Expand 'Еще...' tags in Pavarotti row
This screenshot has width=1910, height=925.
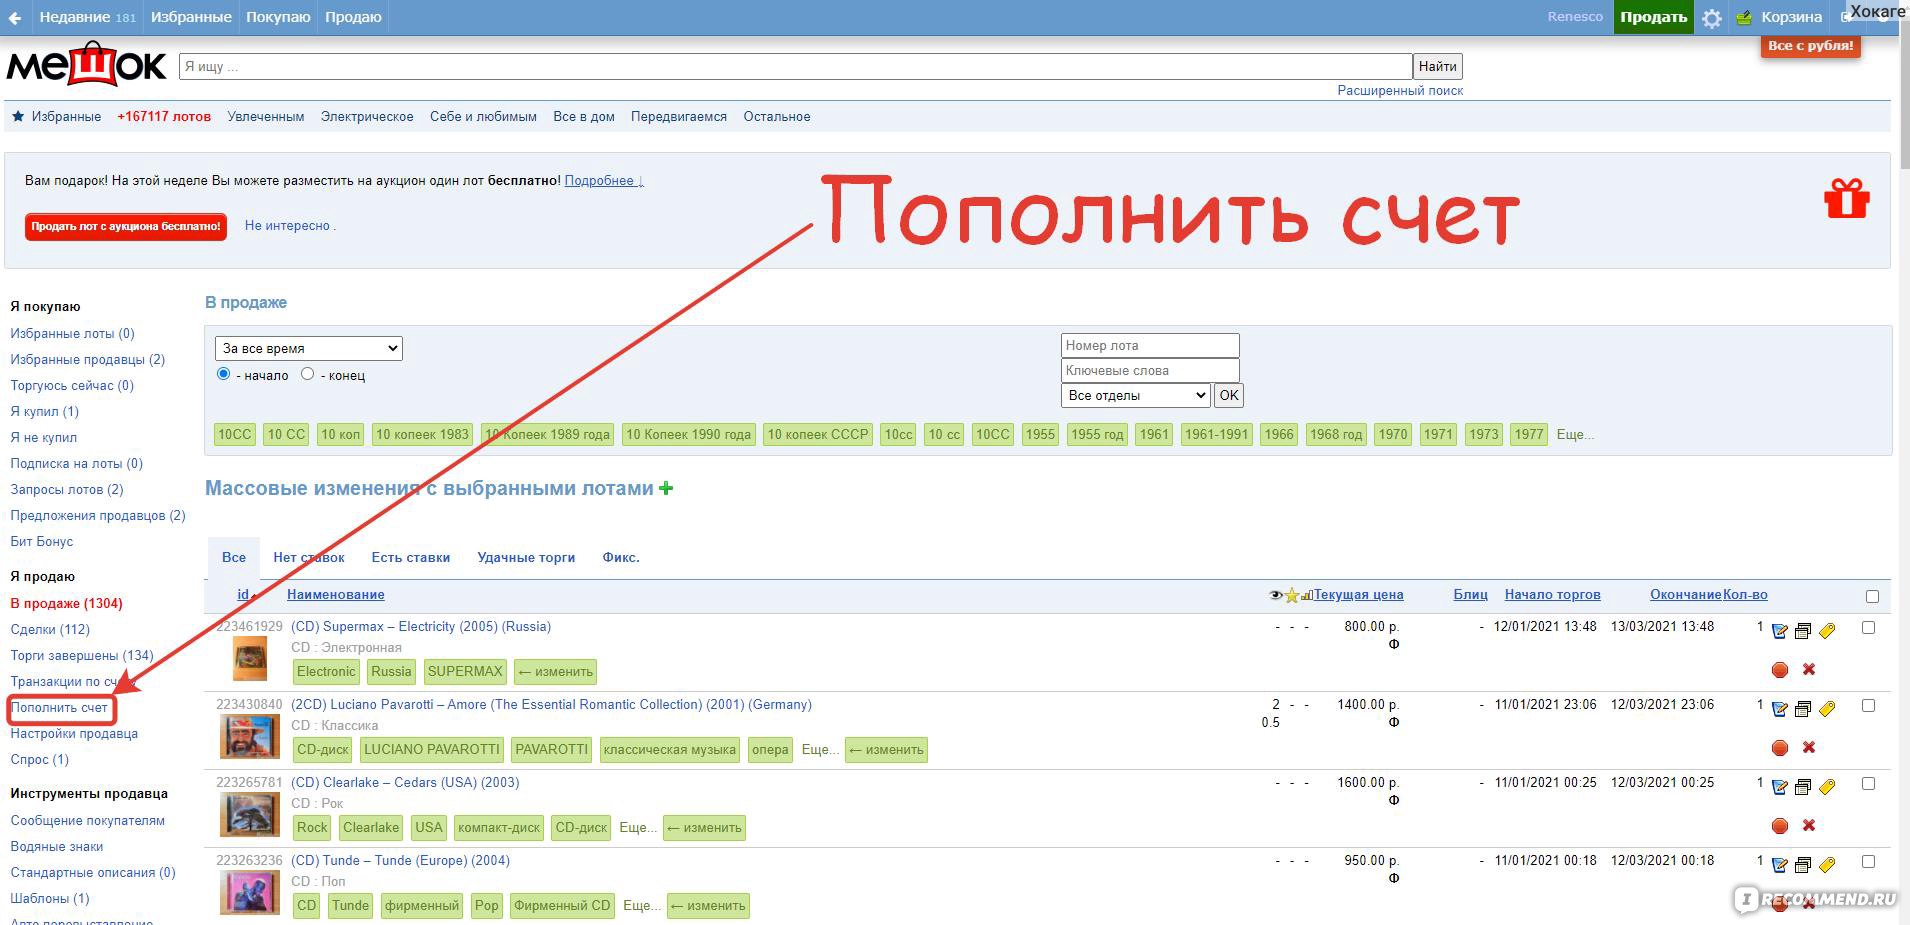(820, 749)
